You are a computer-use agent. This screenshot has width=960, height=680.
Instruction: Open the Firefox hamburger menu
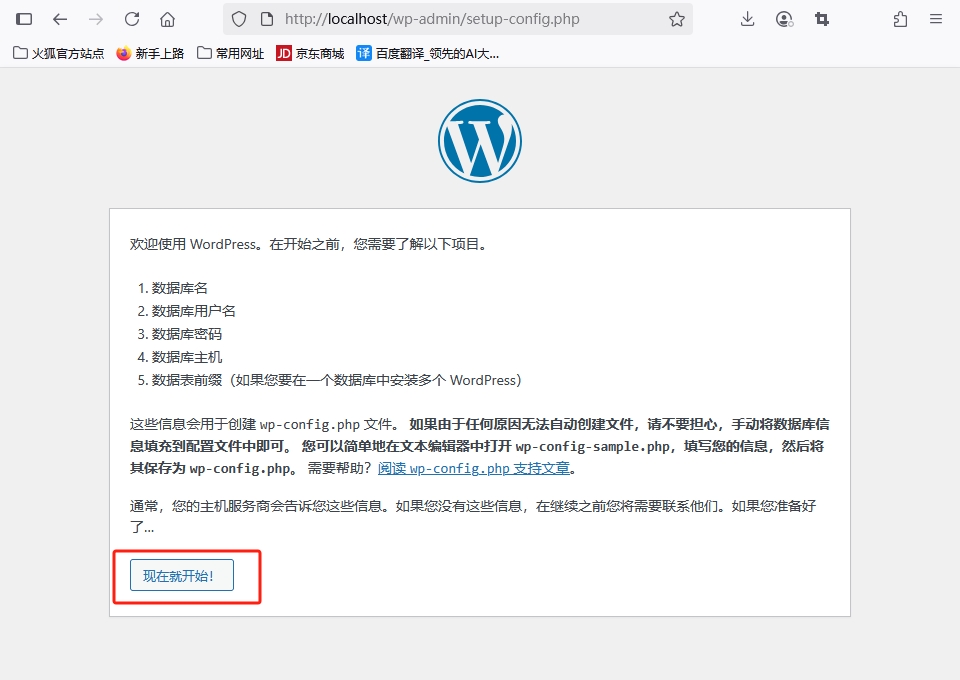click(936, 19)
